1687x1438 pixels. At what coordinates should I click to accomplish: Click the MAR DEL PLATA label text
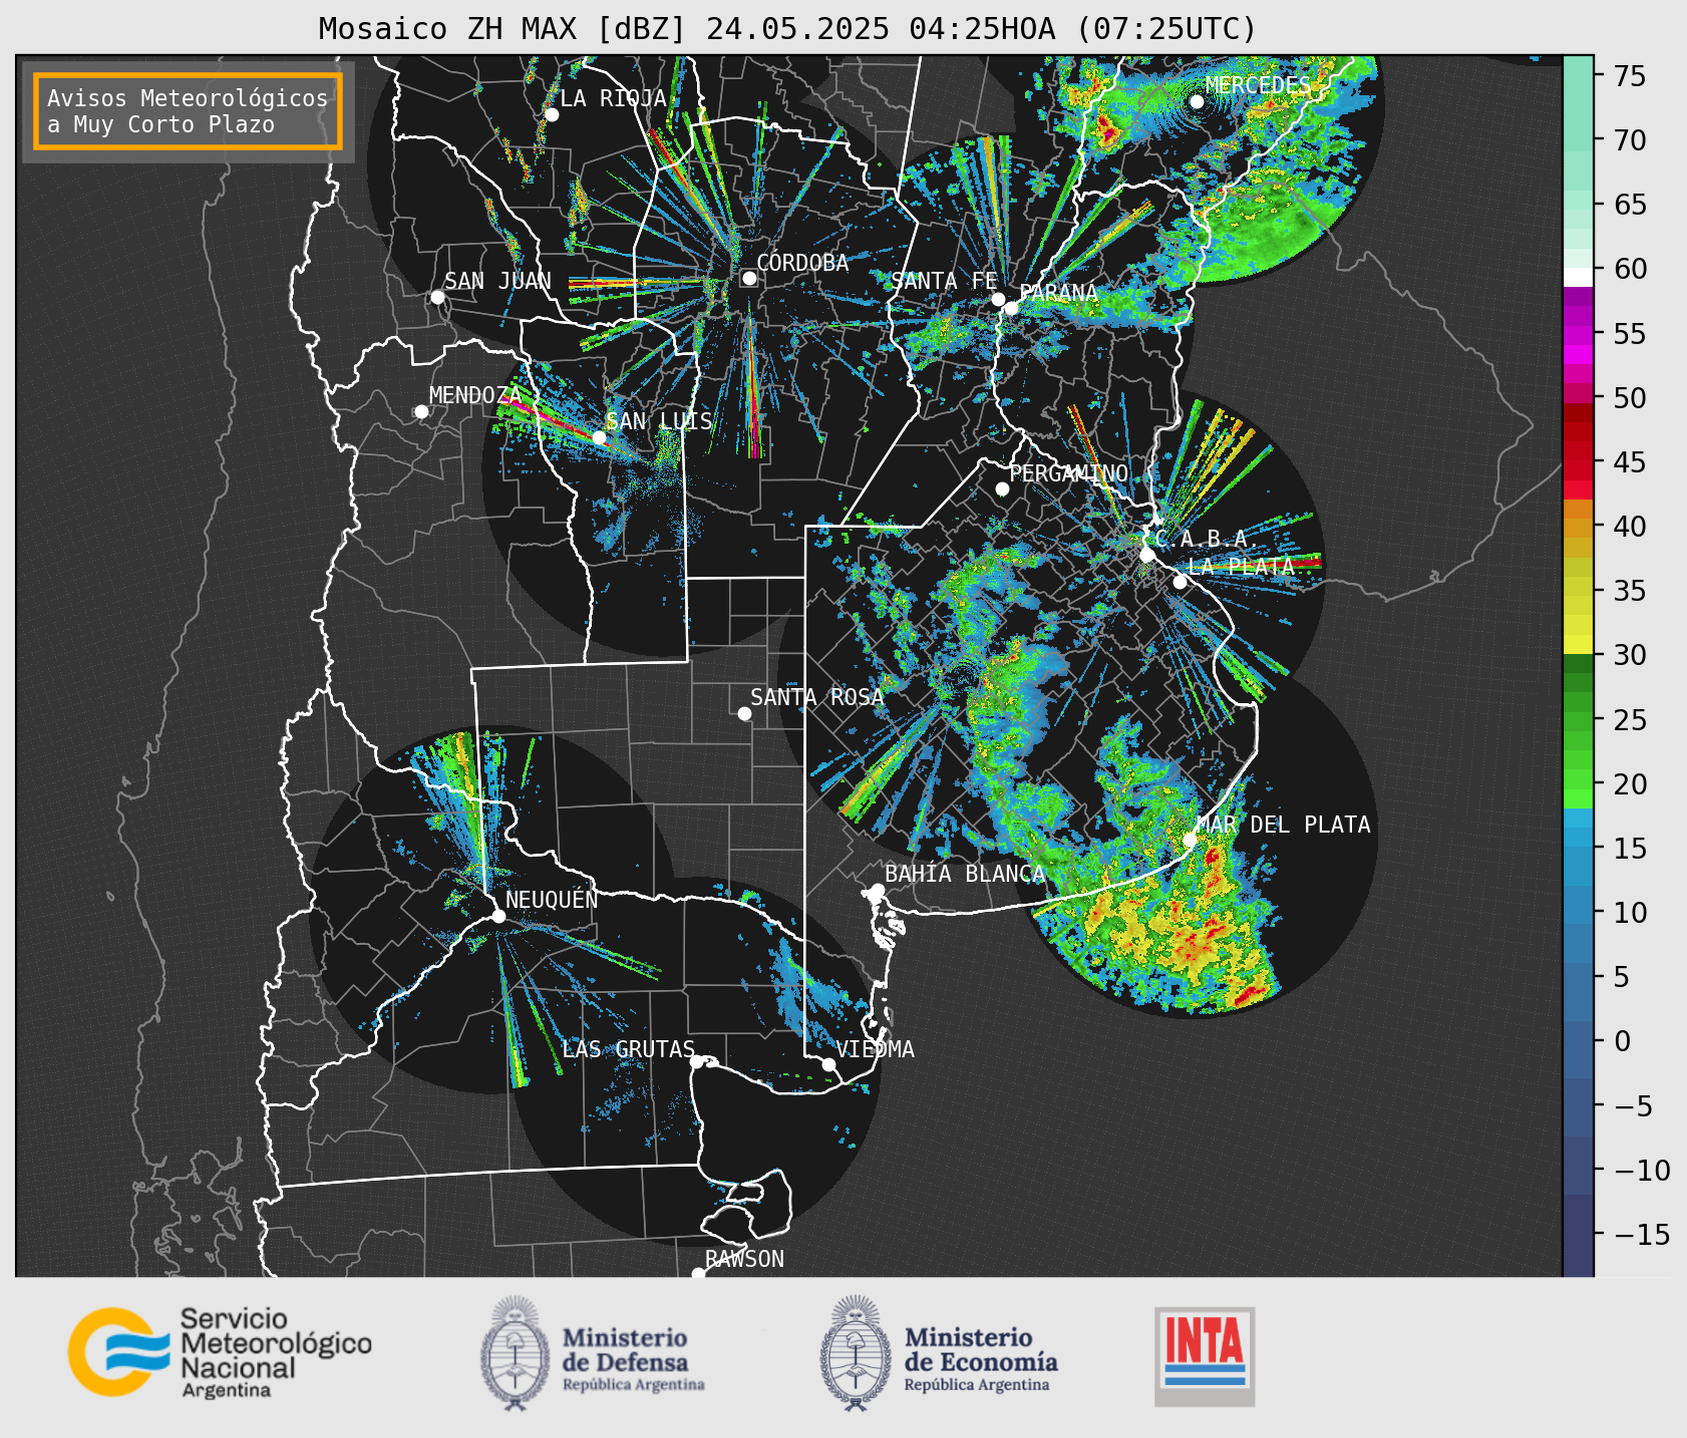1283,824
